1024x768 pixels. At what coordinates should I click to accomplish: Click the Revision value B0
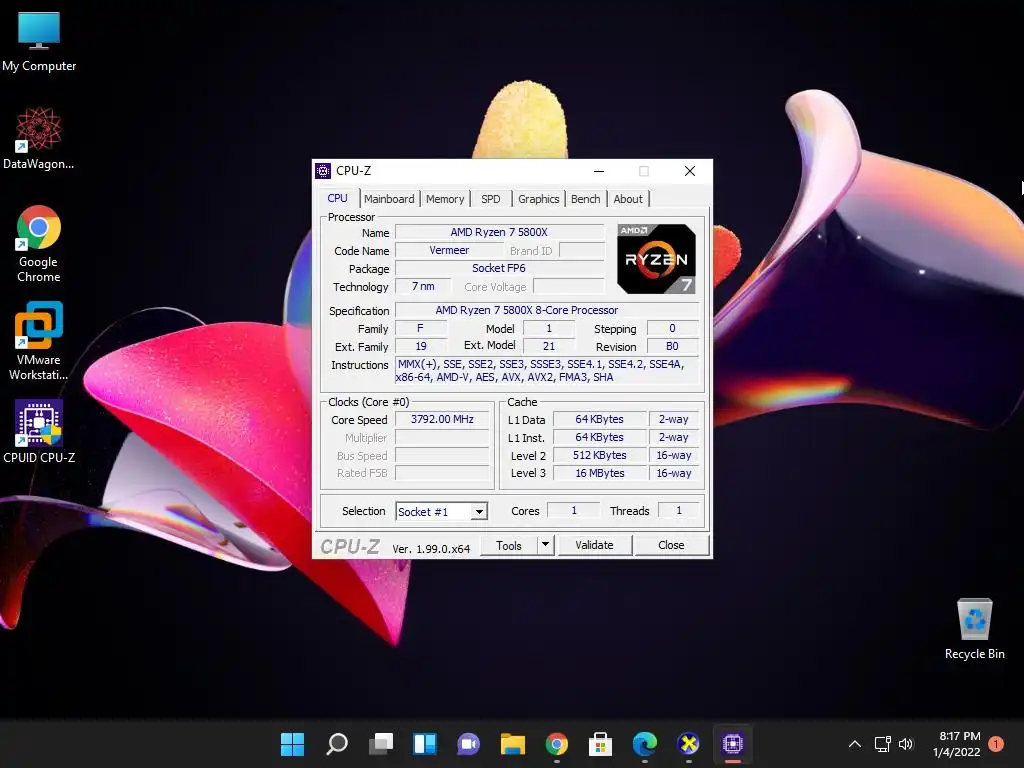pyautogui.click(x=673, y=346)
